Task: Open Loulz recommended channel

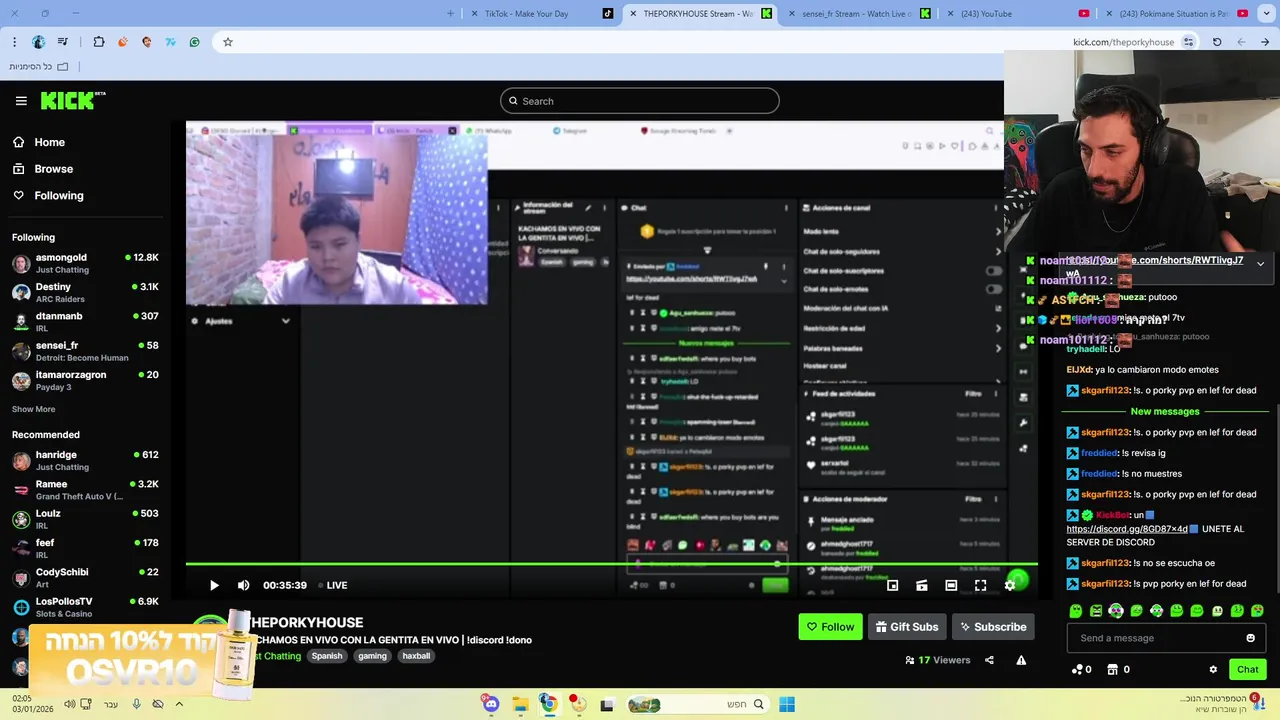Action: pos(85,519)
